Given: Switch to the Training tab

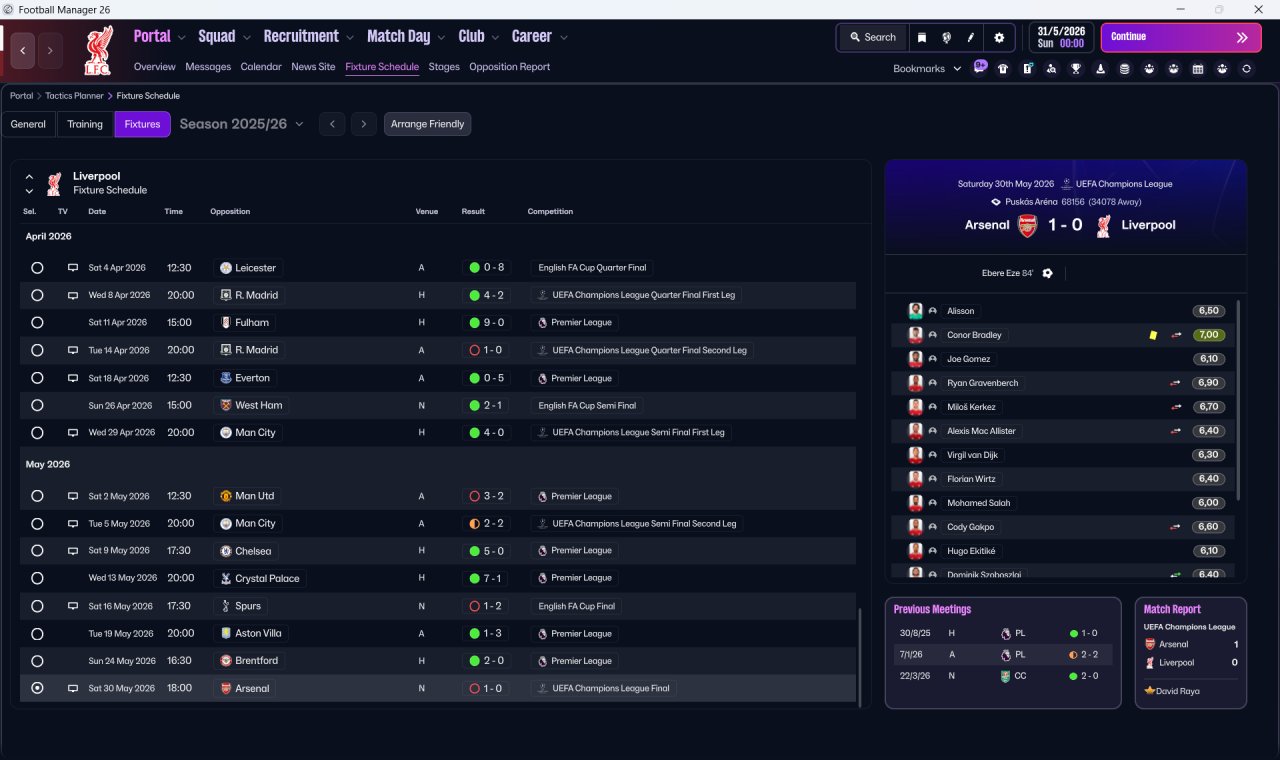Looking at the screenshot, I should tap(85, 124).
